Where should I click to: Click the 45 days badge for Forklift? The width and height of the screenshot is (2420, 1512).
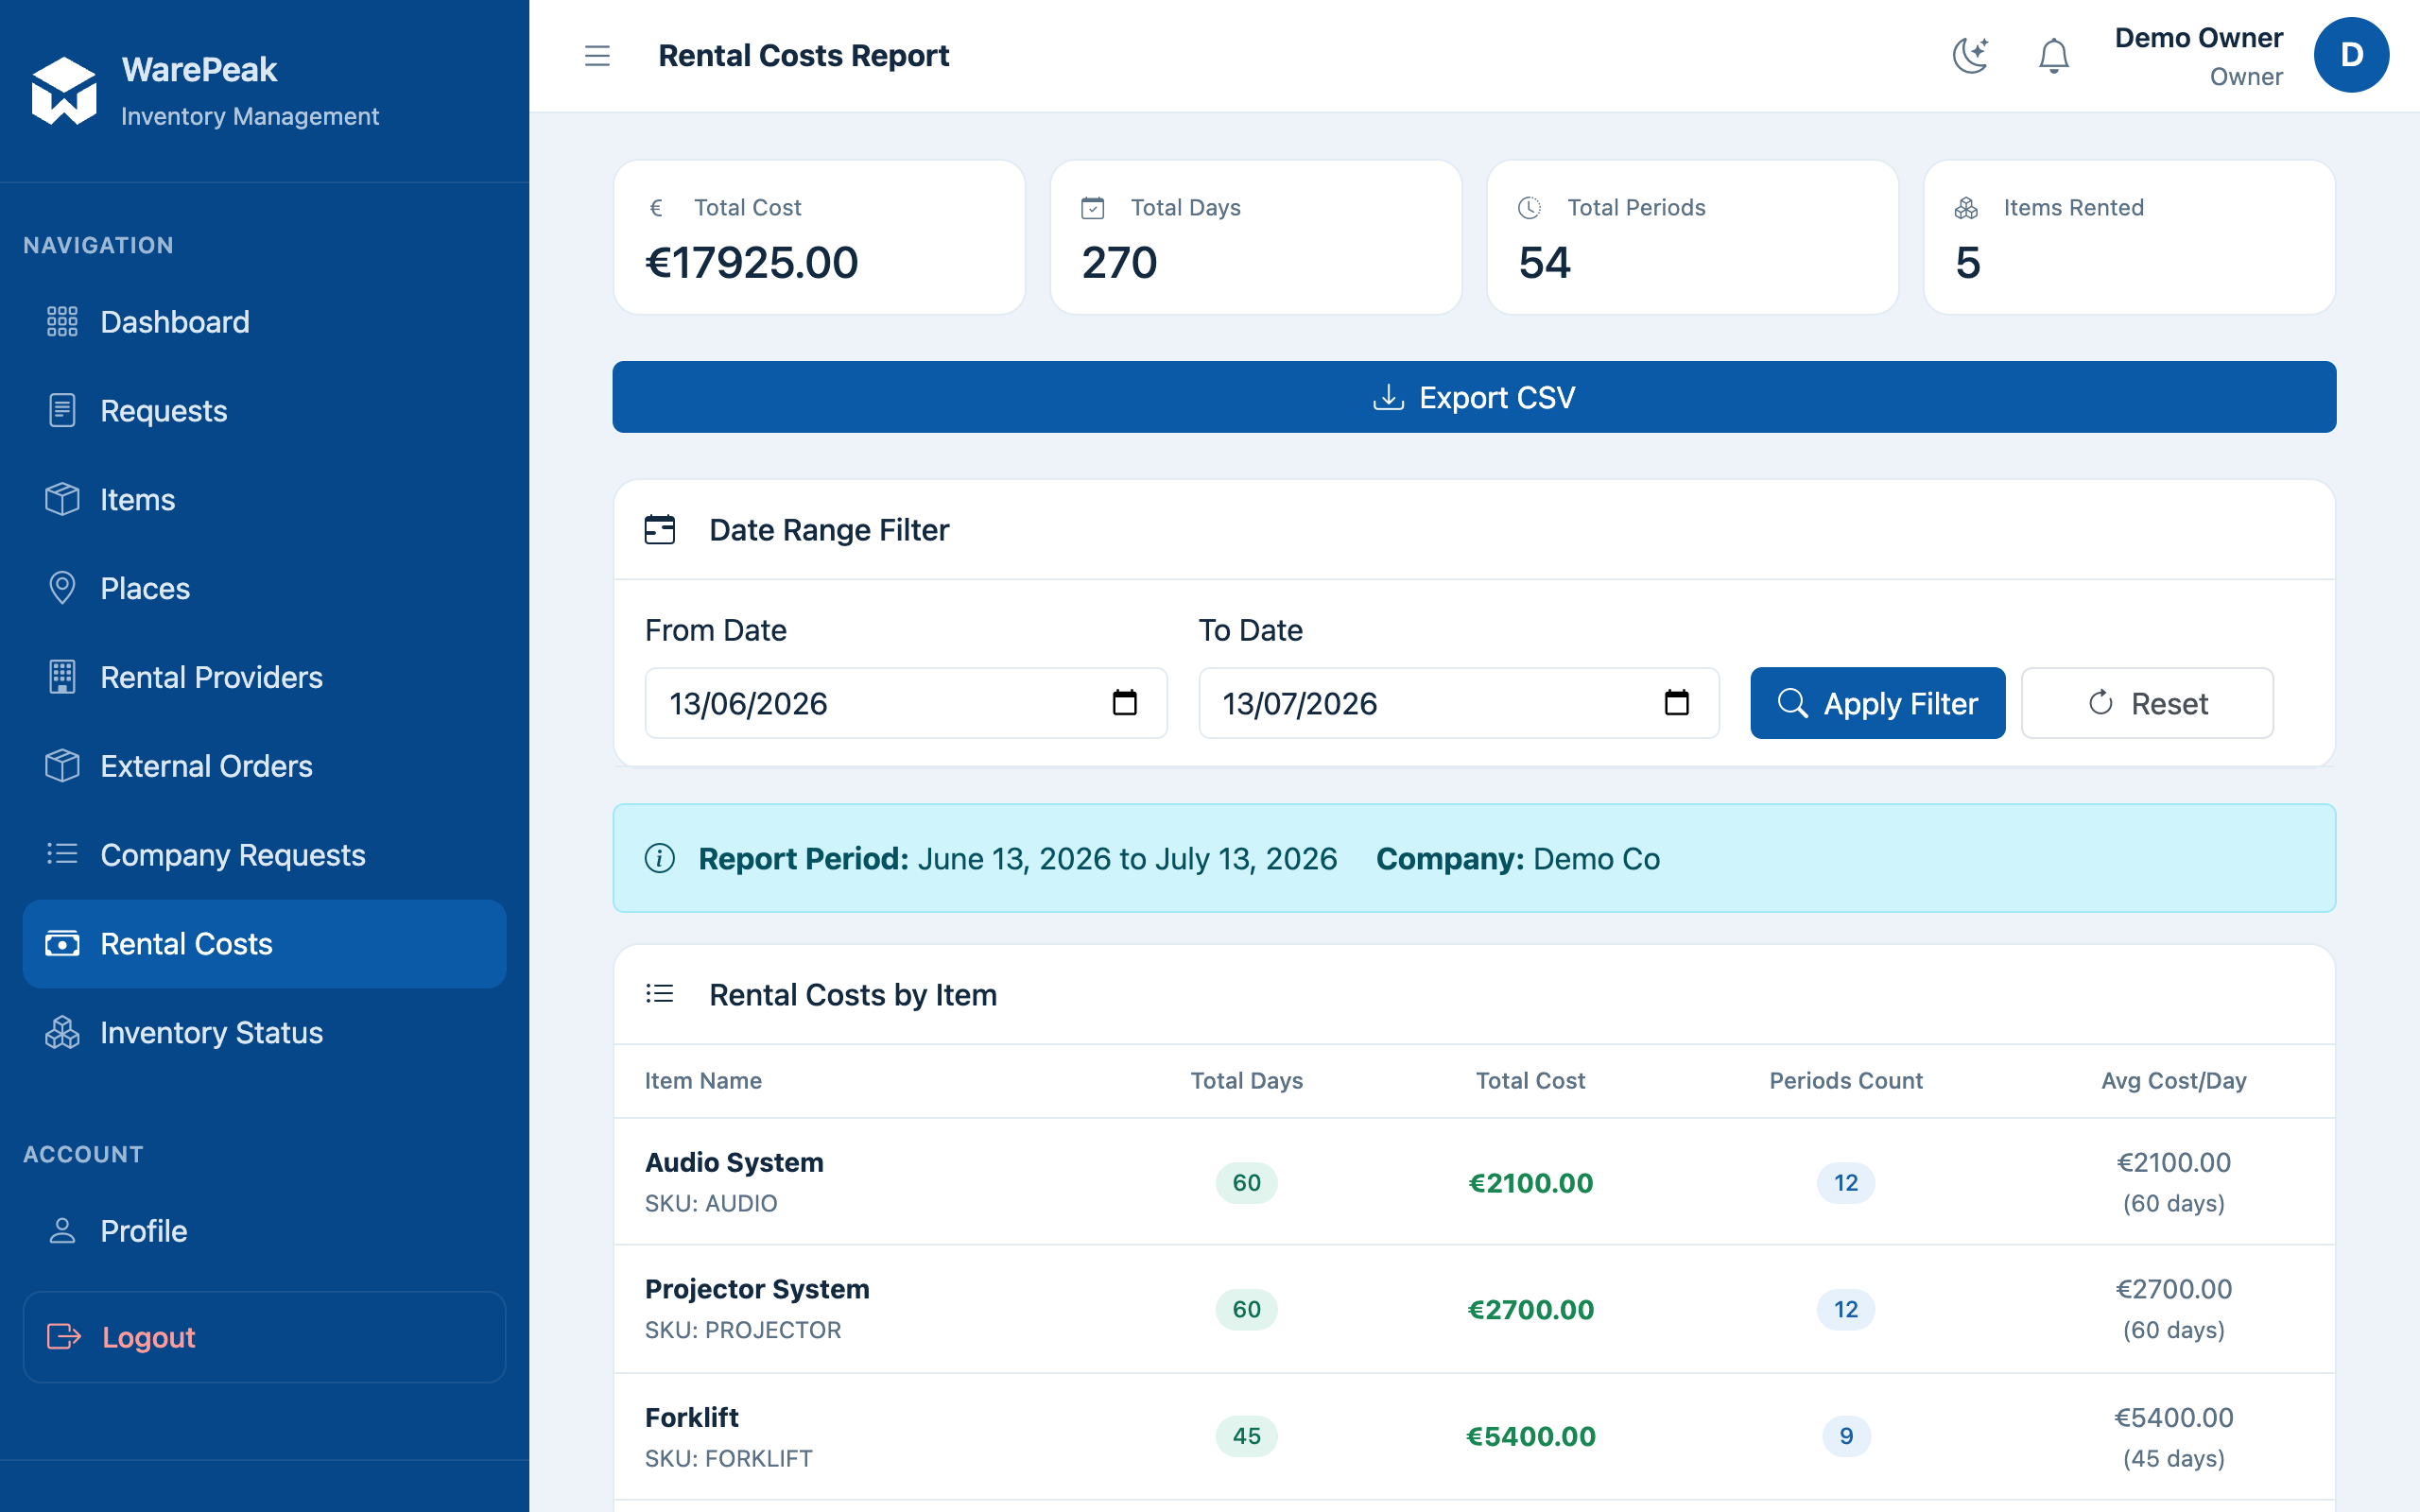[x=1246, y=1436]
